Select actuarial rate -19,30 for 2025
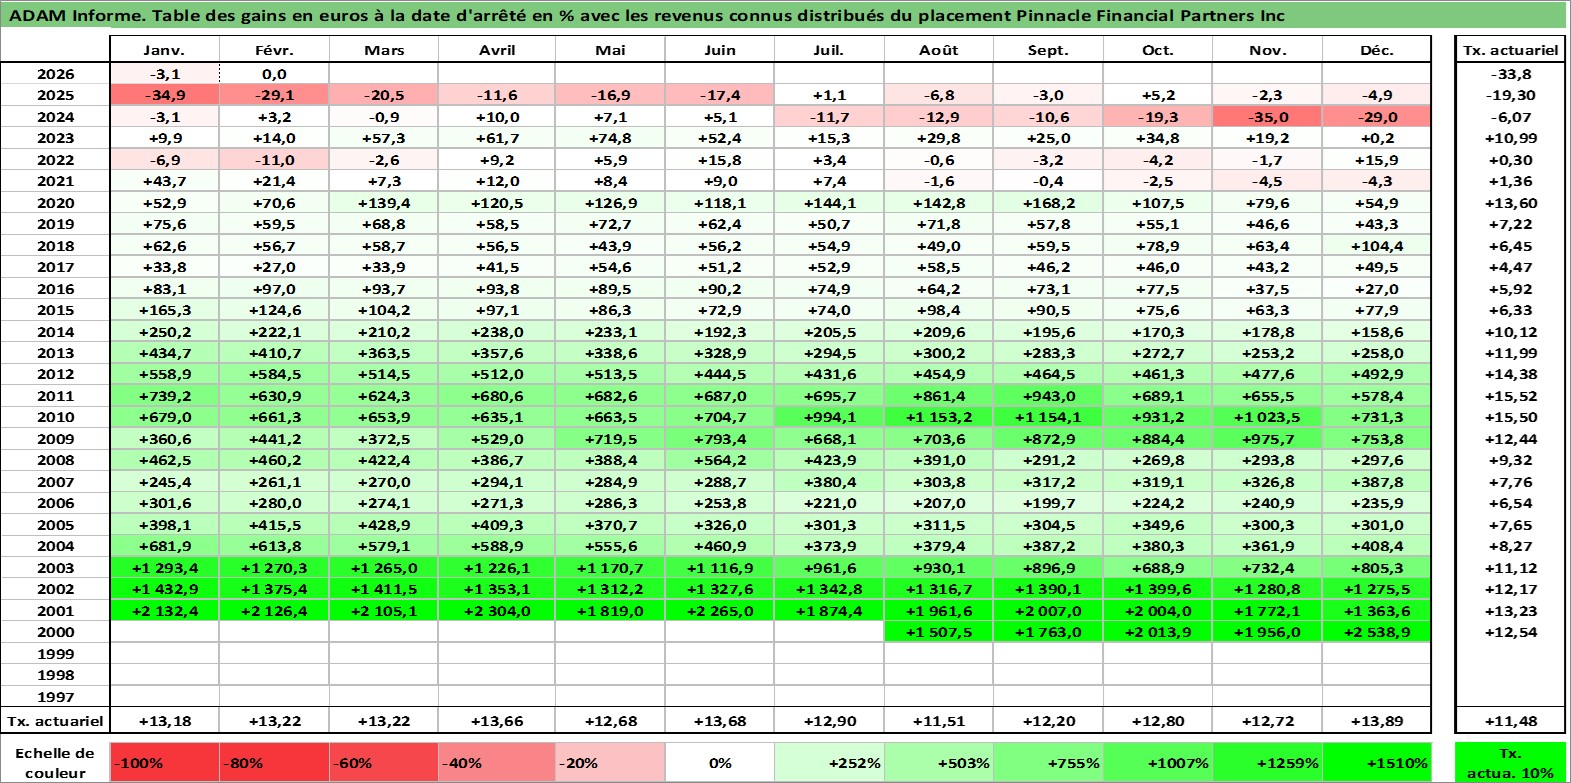1571x783 pixels. pyautogui.click(x=1510, y=95)
